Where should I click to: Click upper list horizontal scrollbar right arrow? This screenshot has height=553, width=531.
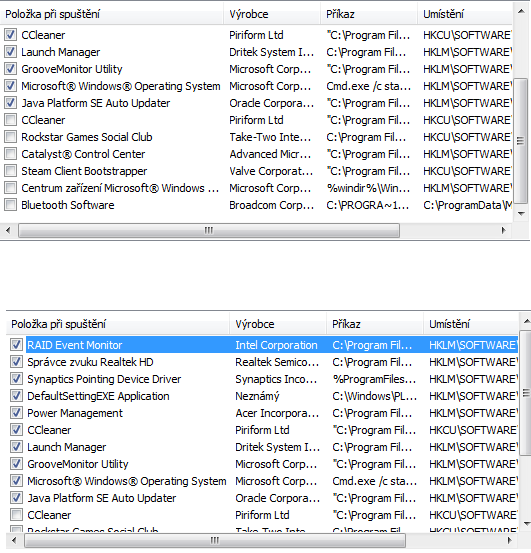tap(503, 230)
